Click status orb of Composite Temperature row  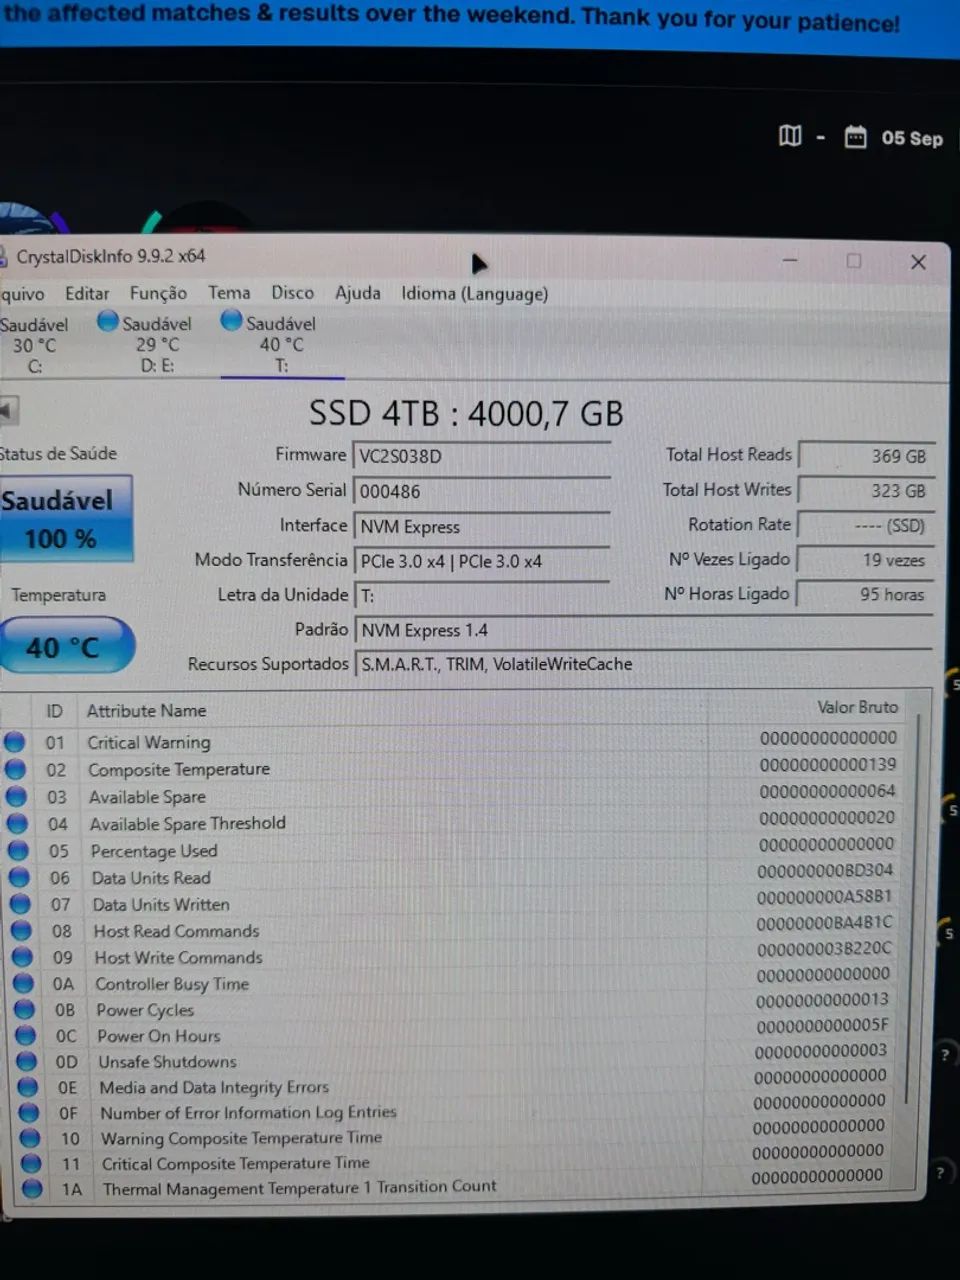(15, 769)
